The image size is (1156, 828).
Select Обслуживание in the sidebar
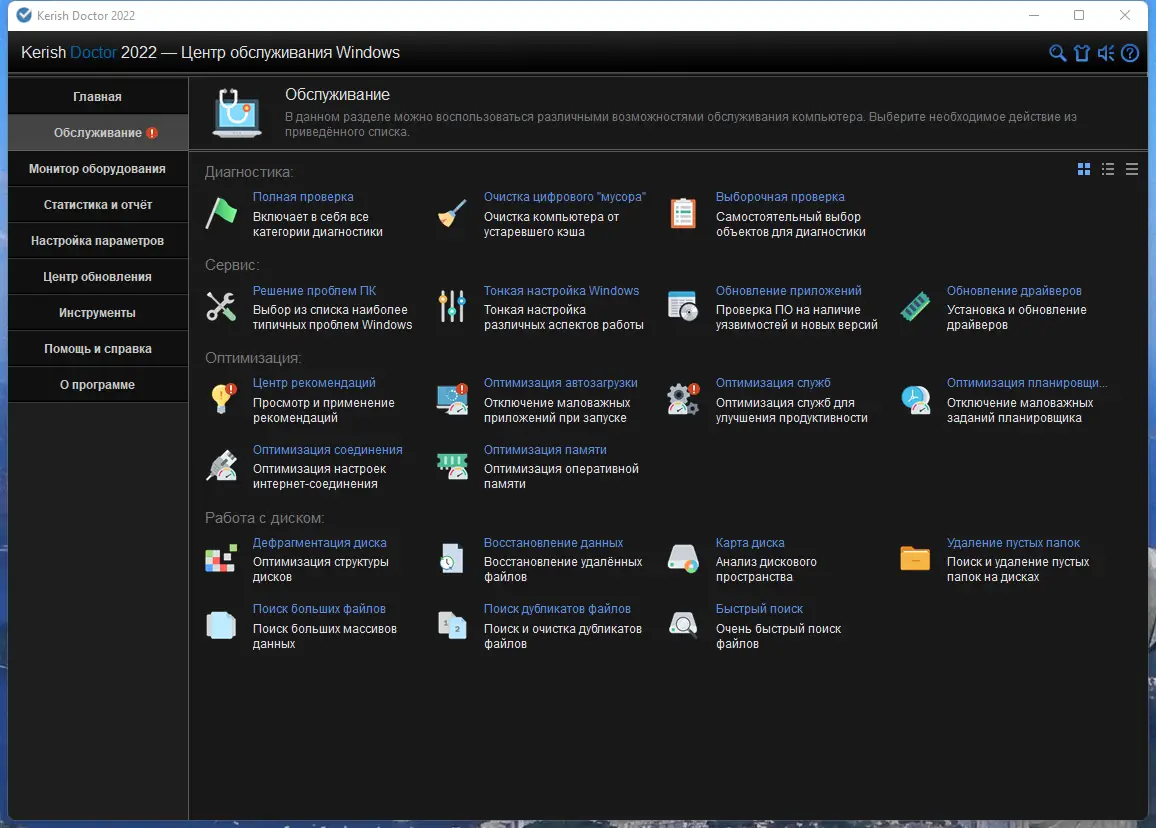(97, 133)
